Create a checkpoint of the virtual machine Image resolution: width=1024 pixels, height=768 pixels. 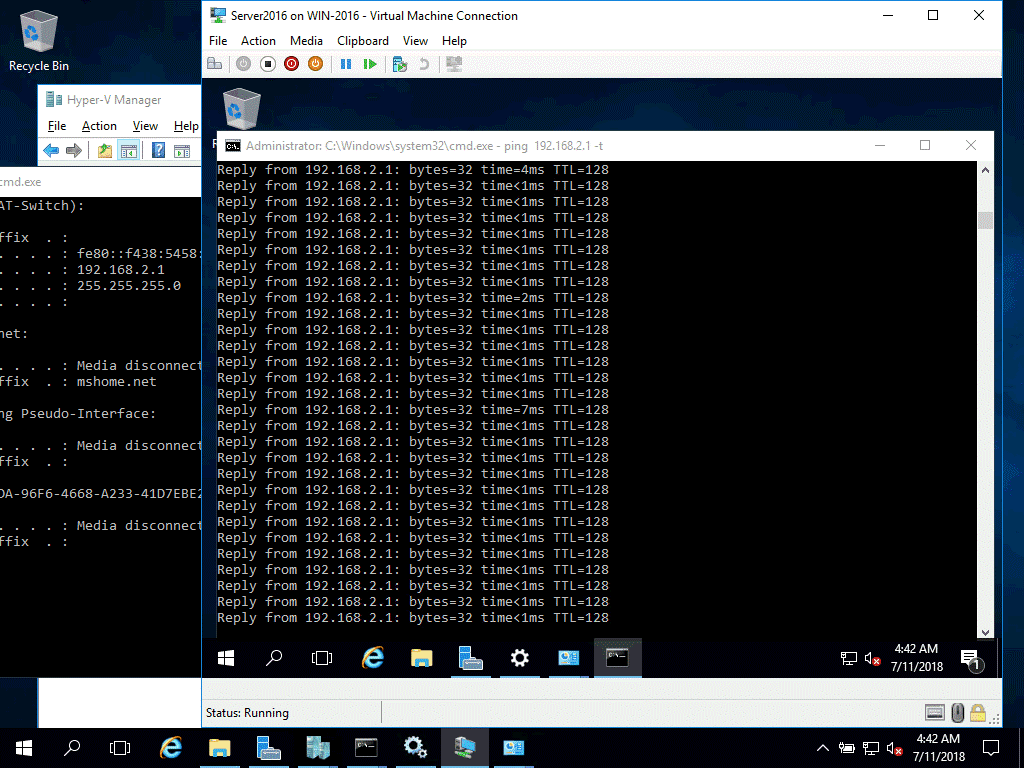[399, 63]
